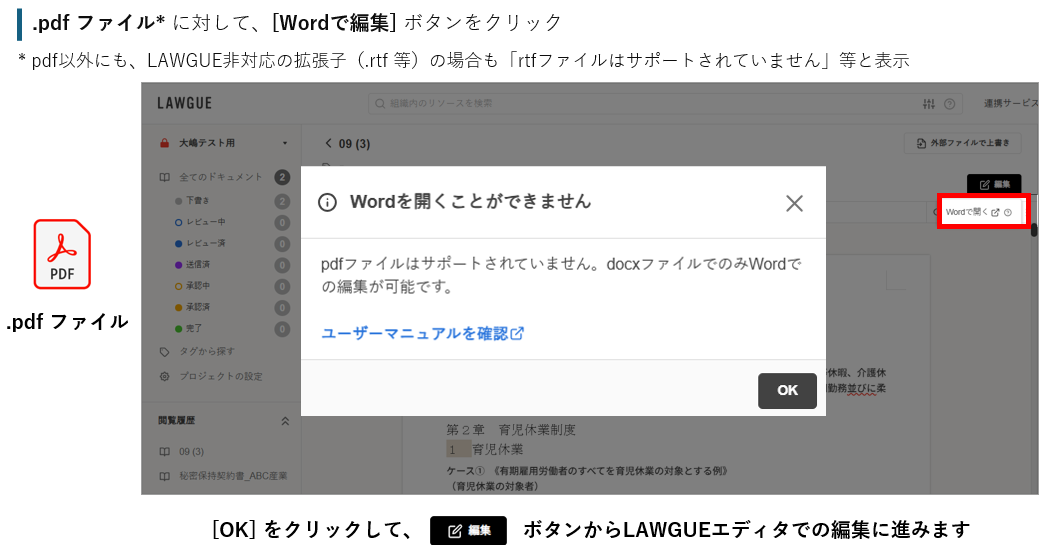
Task: Click the info icon in dialog title
Action: point(327,202)
